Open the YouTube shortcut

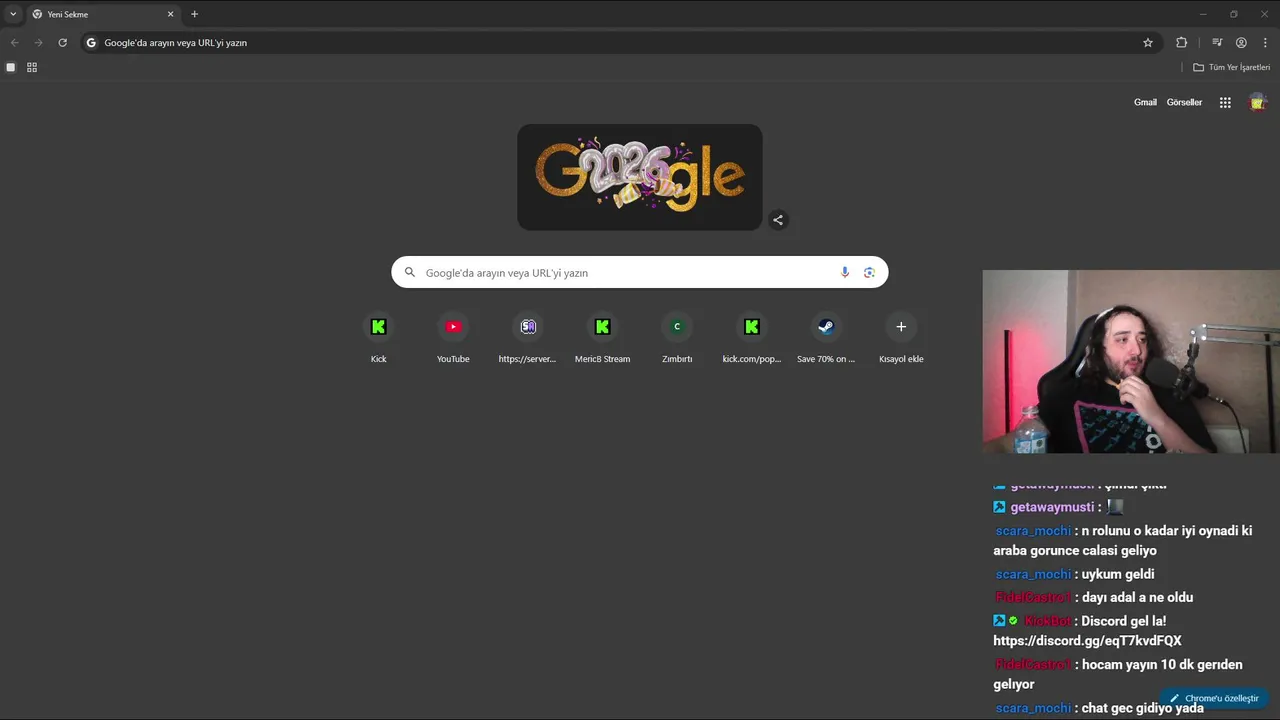coord(453,337)
